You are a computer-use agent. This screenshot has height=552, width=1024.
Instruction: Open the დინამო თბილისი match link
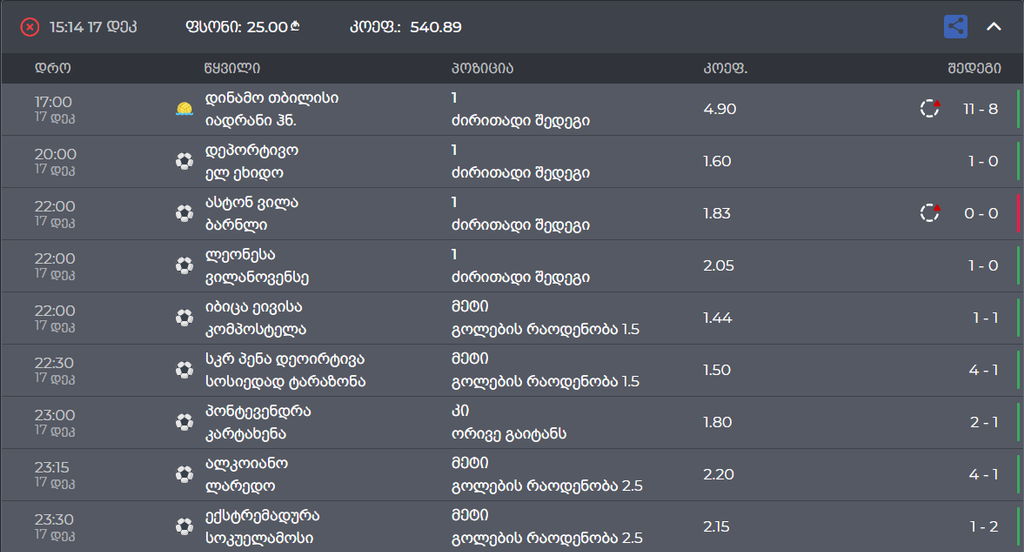pyautogui.click(x=271, y=98)
